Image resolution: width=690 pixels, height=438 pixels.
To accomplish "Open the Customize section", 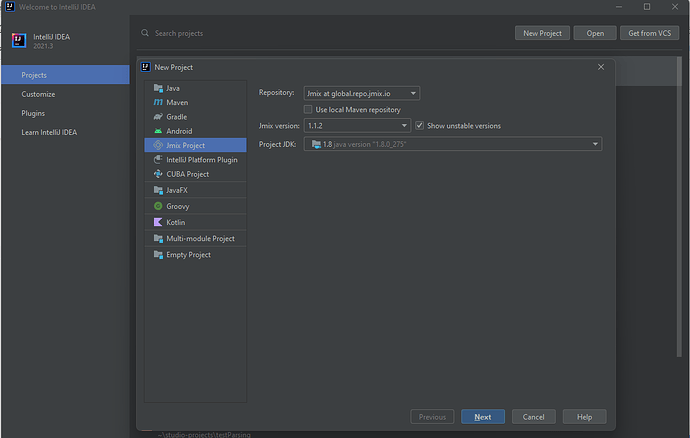I will pos(66,94).
